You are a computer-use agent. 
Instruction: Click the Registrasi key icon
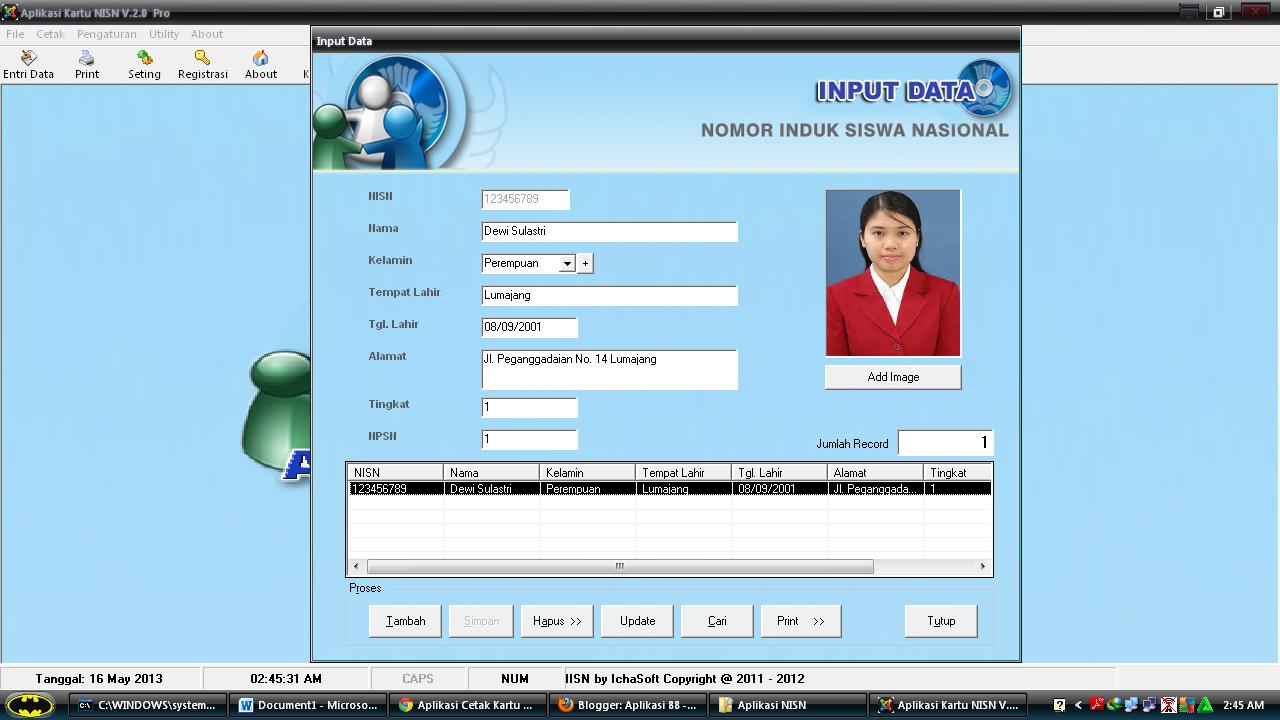tap(202, 64)
